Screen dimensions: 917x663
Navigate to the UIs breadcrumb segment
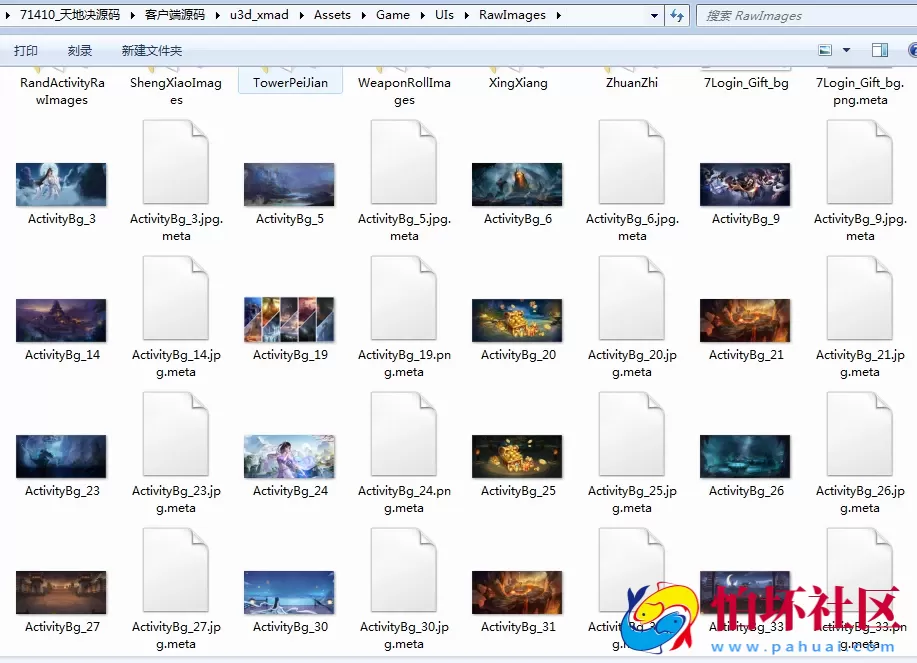pyautogui.click(x=444, y=15)
